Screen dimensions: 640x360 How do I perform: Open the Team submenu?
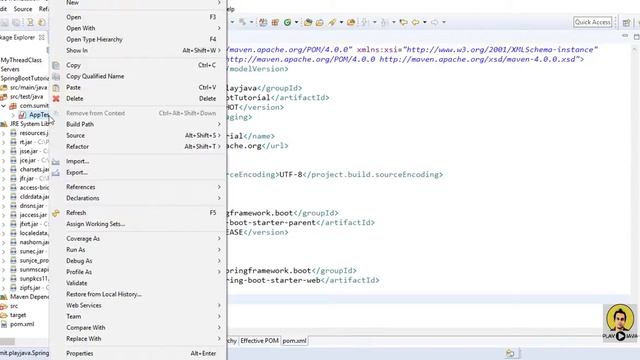pyautogui.click(x=138, y=316)
